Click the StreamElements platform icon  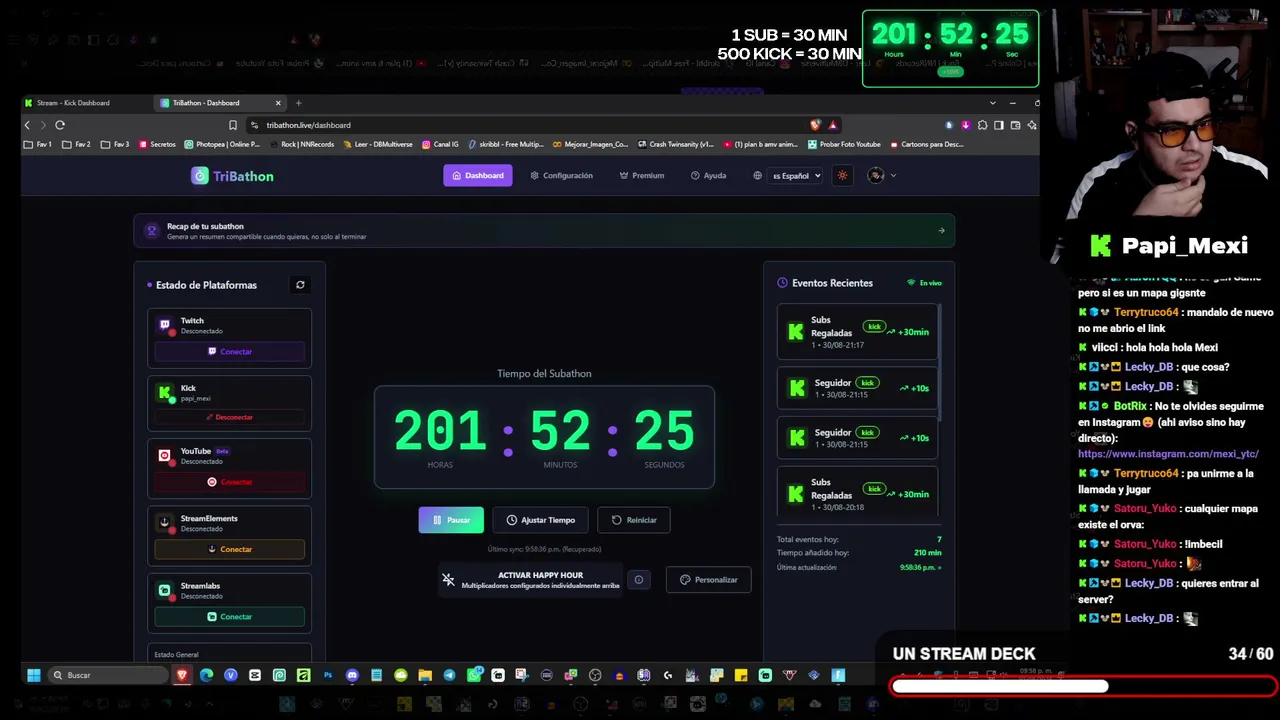pyautogui.click(x=165, y=522)
